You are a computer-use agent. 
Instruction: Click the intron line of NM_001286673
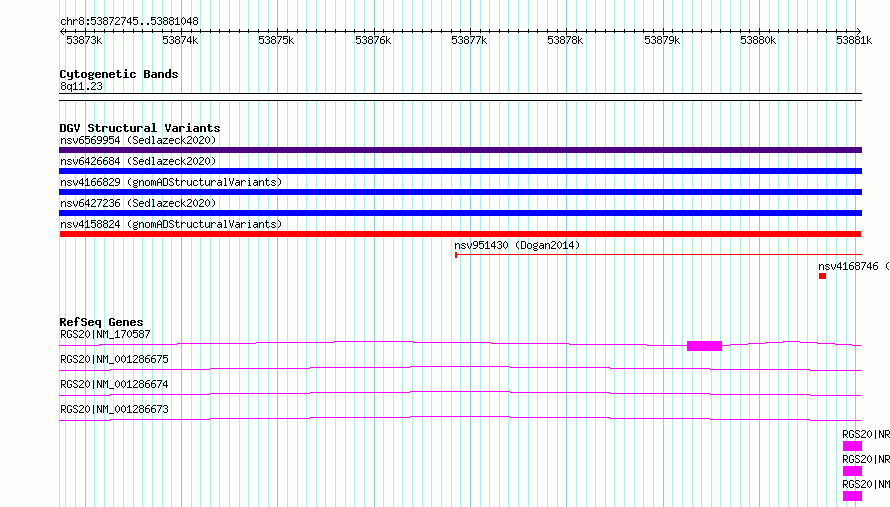click(460, 418)
